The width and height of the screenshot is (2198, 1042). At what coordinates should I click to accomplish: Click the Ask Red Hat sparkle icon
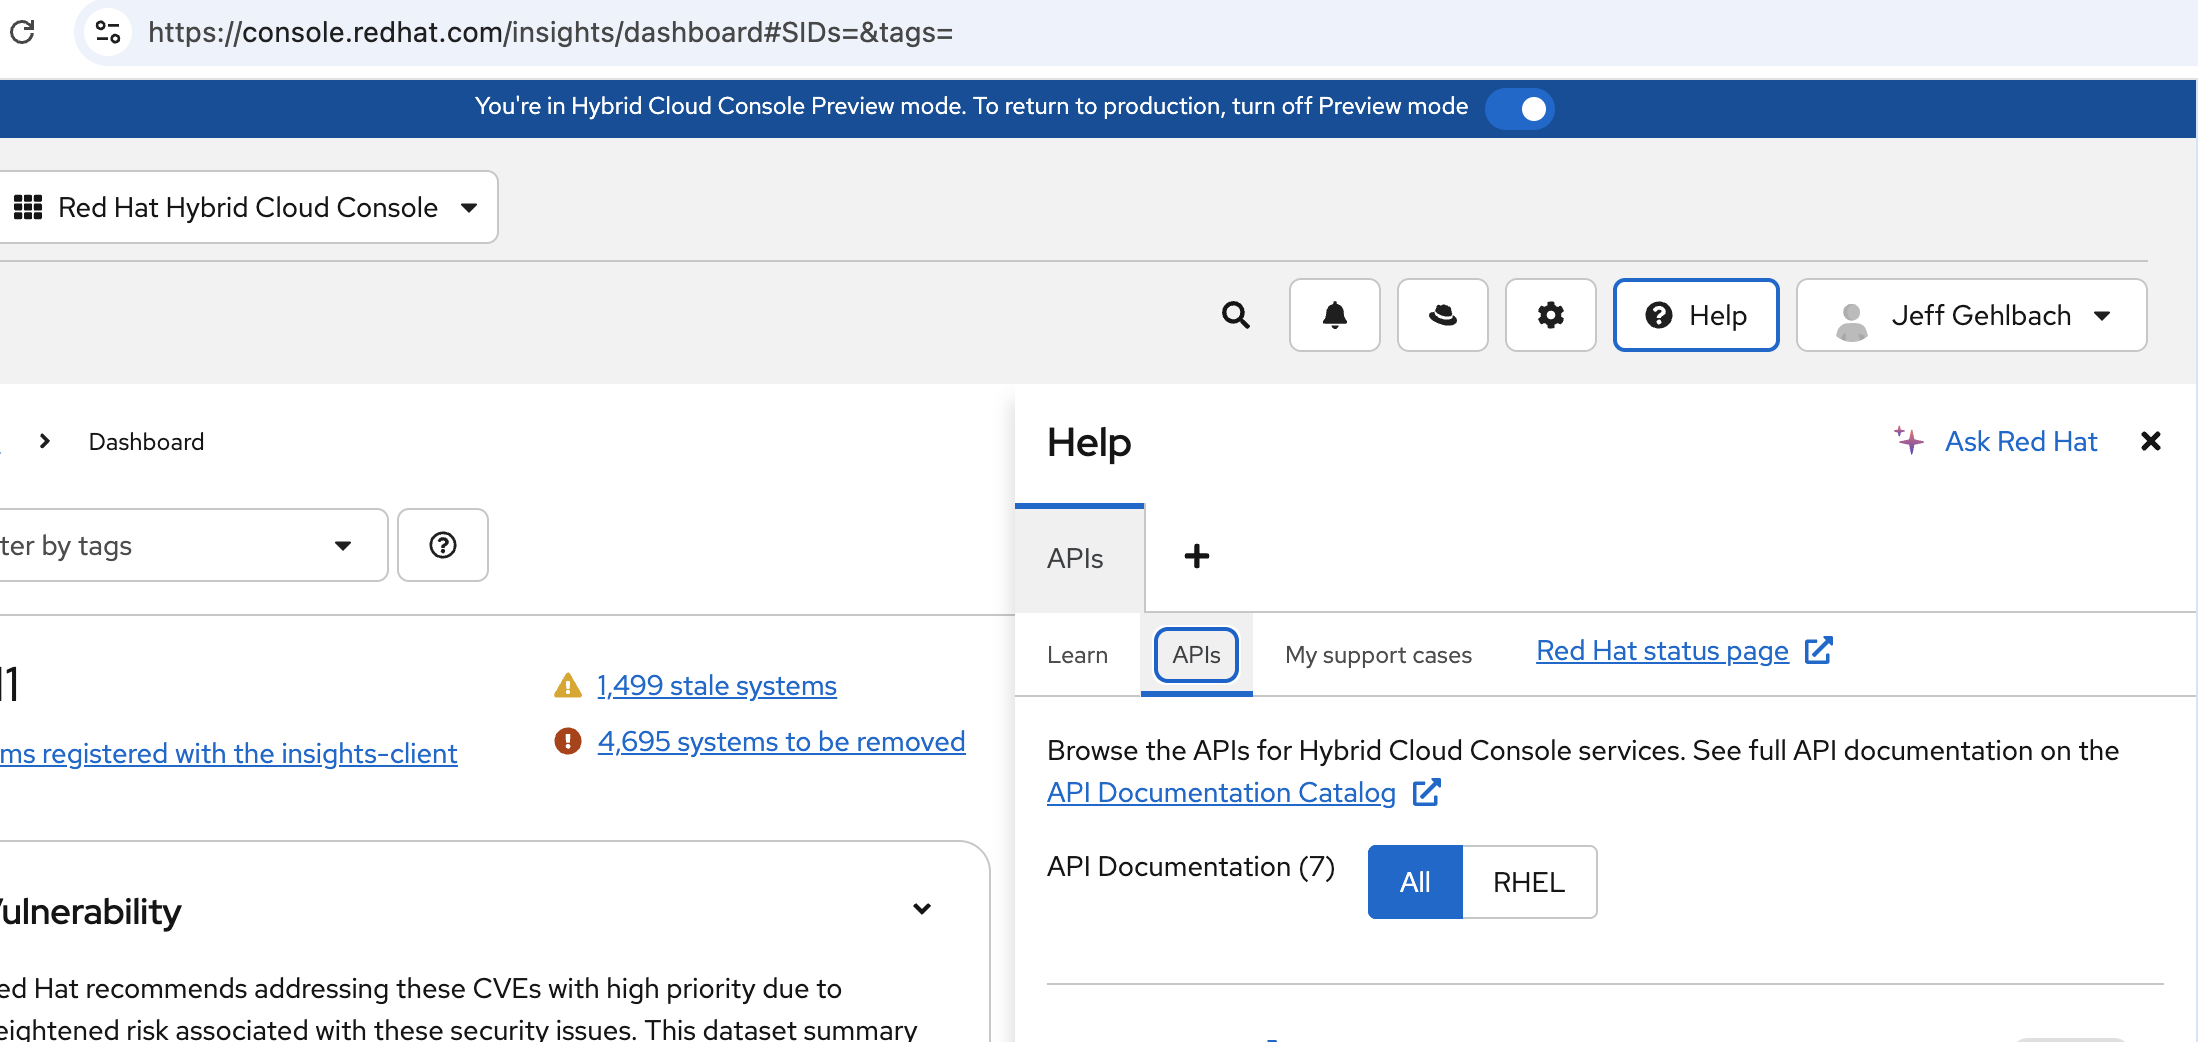[1909, 440]
